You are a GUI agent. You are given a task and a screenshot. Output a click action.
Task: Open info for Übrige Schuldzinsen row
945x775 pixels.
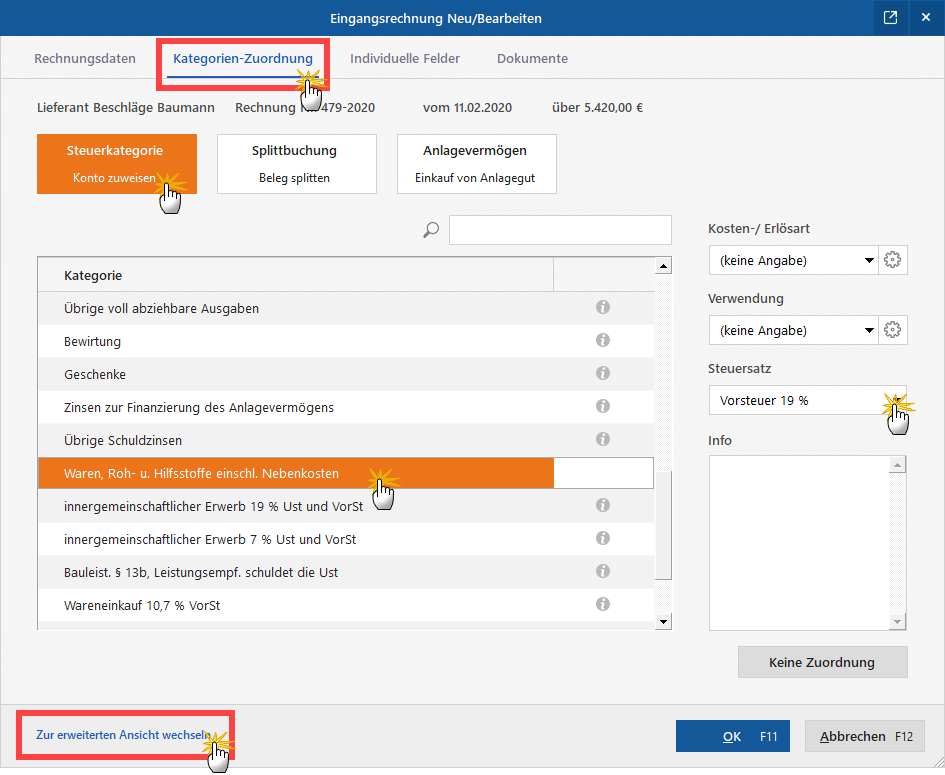pyautogui.click(x=603, y=440)
